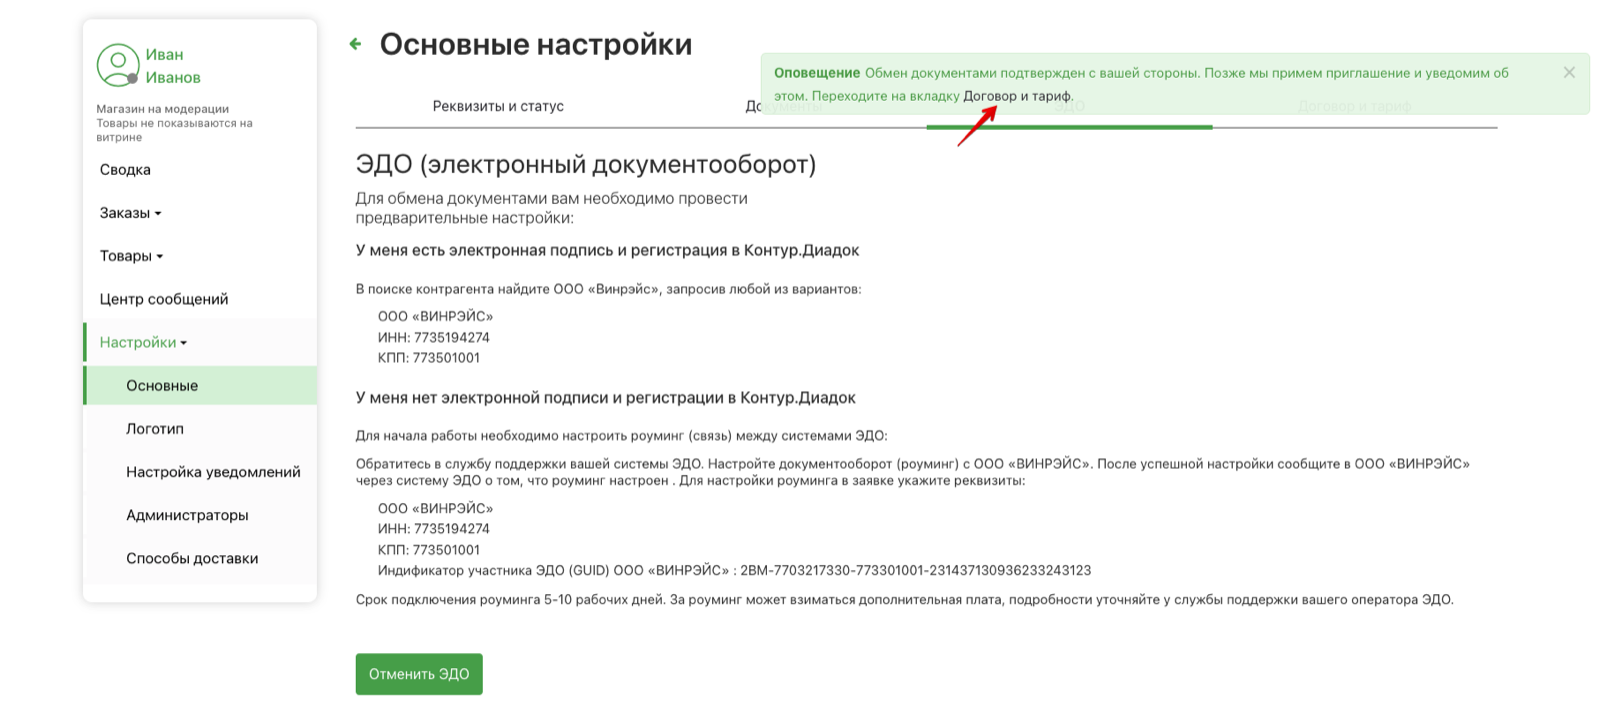
Task: Open Способы доставки settings
Action: pyautogui.click(x=192, y=558)
